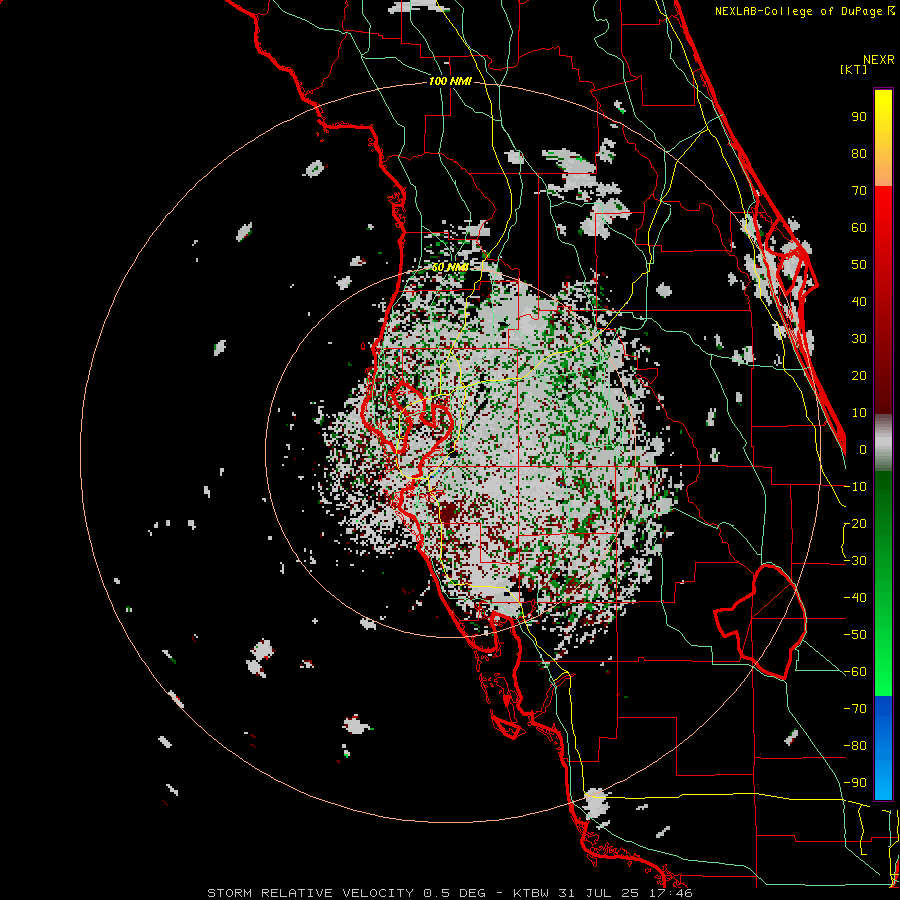Screen dimensions: 900x900
Task: Pick the gray zero-velocity segment of color bar
Action: point(883,443)
